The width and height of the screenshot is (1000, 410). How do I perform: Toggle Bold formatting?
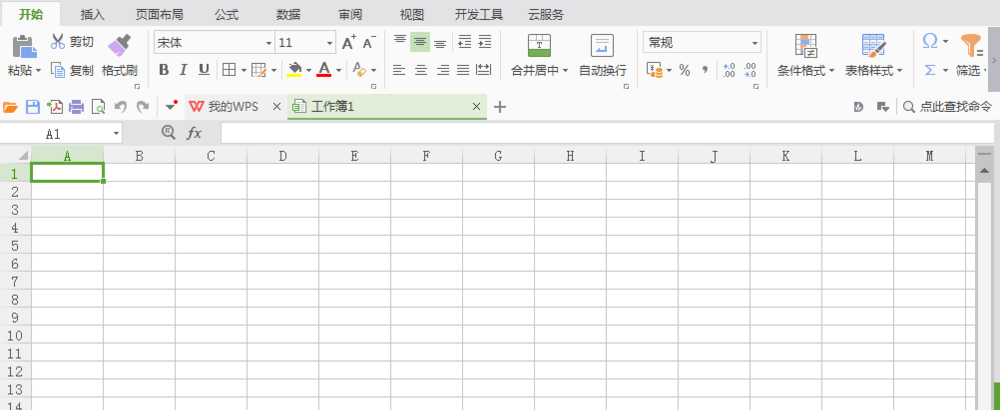tap(164, 70)
